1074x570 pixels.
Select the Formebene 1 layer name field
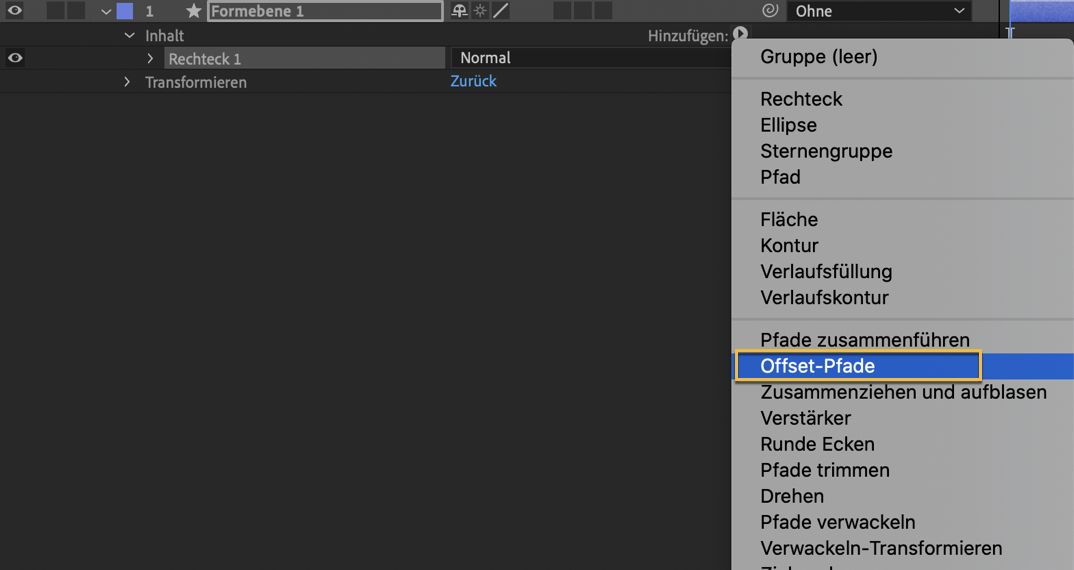click(x=325, y=11)
